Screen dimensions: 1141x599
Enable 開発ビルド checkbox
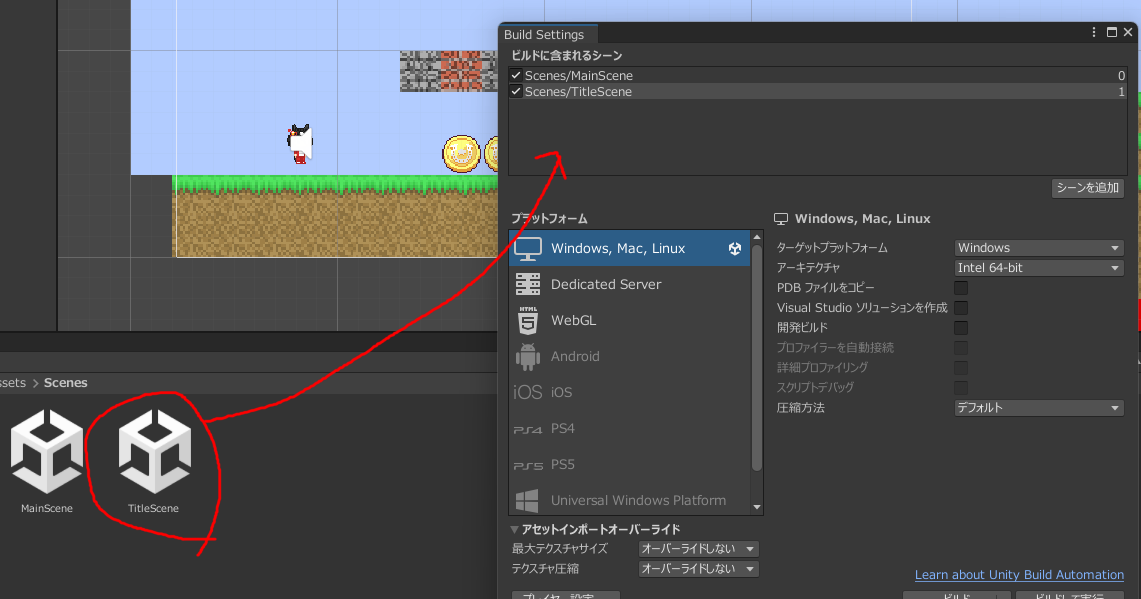pos(961,328)
